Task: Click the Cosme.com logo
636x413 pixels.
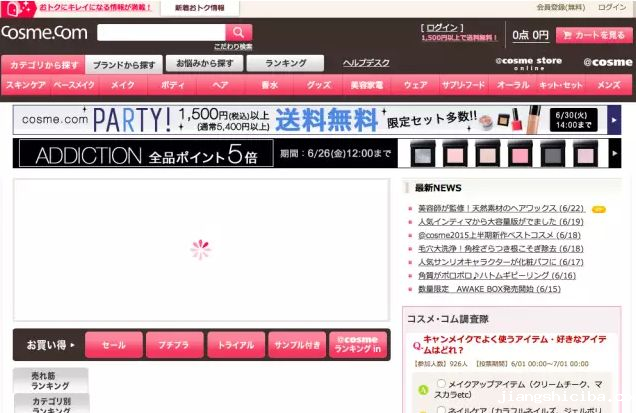Action: click(44, 32)
